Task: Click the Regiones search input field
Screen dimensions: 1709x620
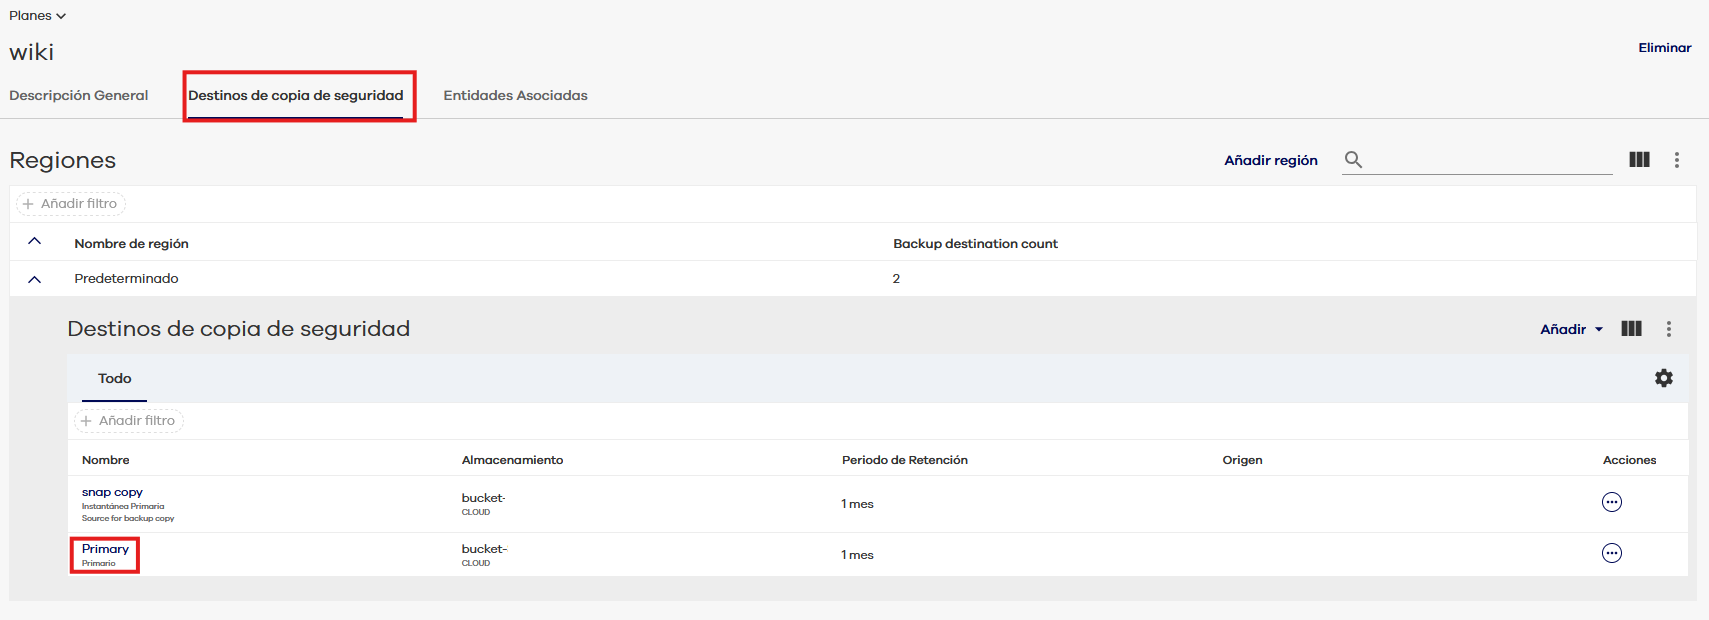Action: click(x=1490, y=160)
